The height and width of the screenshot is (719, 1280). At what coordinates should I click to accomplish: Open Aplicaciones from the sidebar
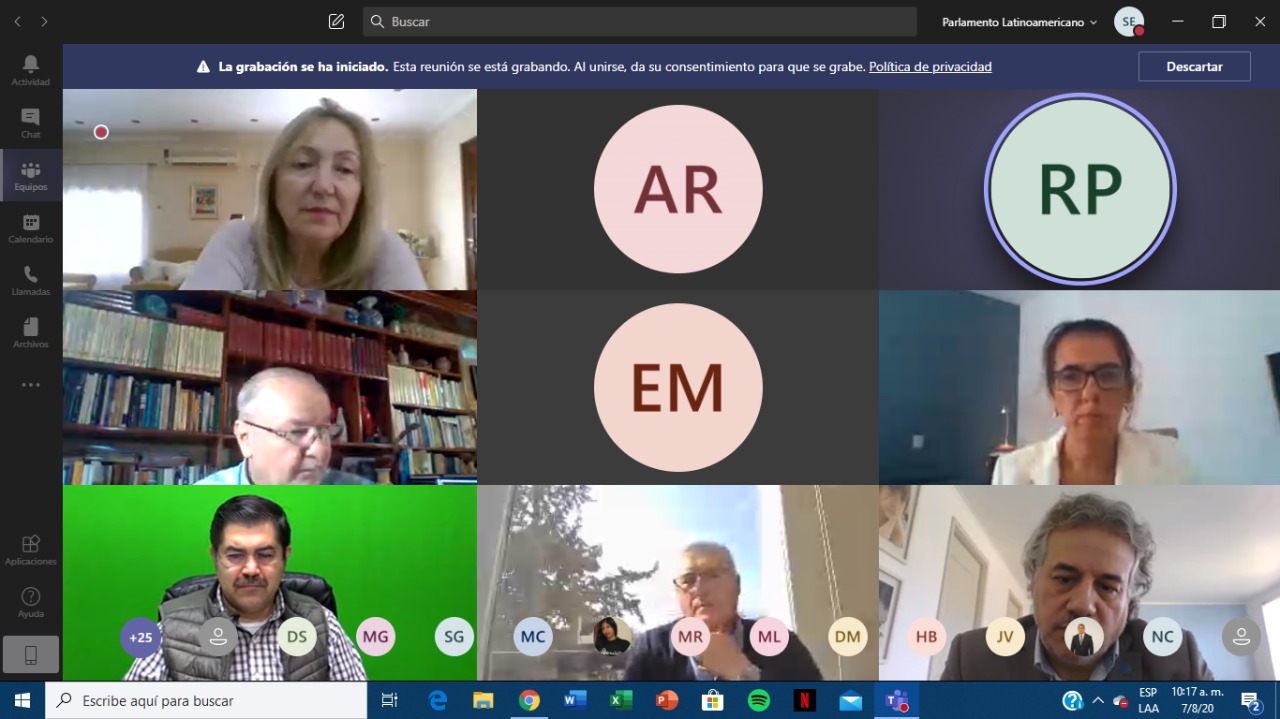31,550
